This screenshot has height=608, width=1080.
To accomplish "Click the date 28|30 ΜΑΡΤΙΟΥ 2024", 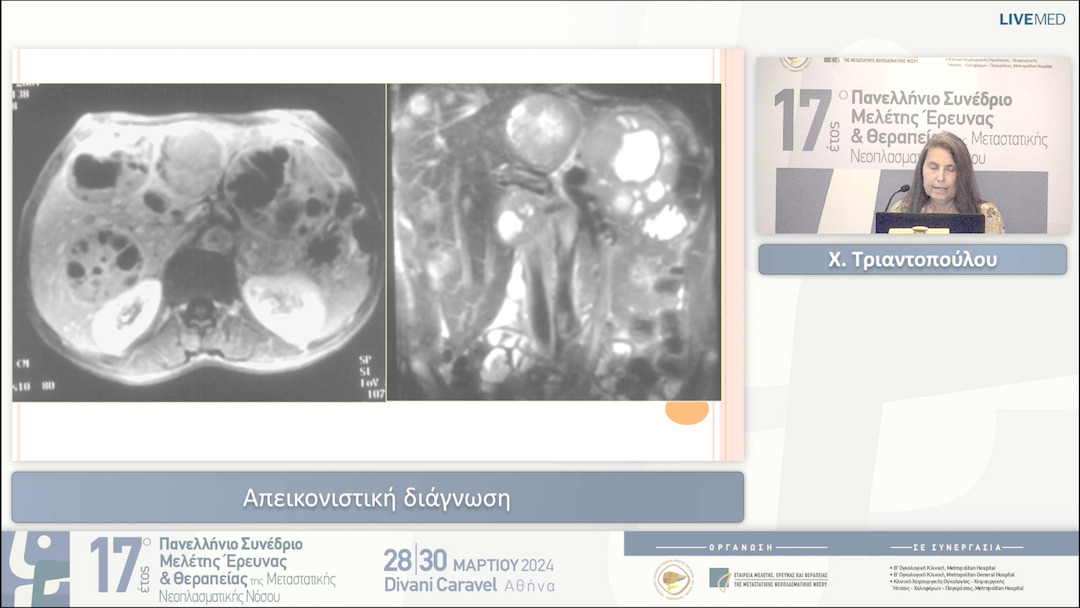I will pyautogui.click(x=468, y=562).
